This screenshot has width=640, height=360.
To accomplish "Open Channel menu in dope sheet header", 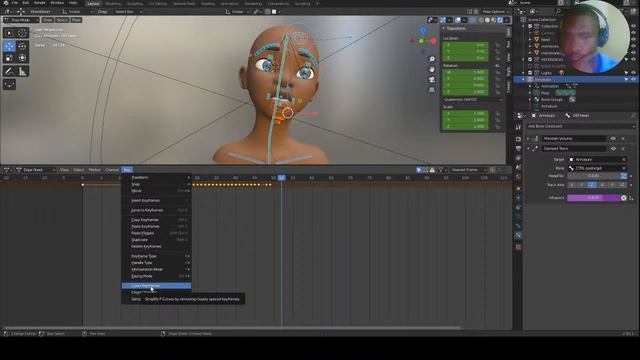I will point(112,170).
